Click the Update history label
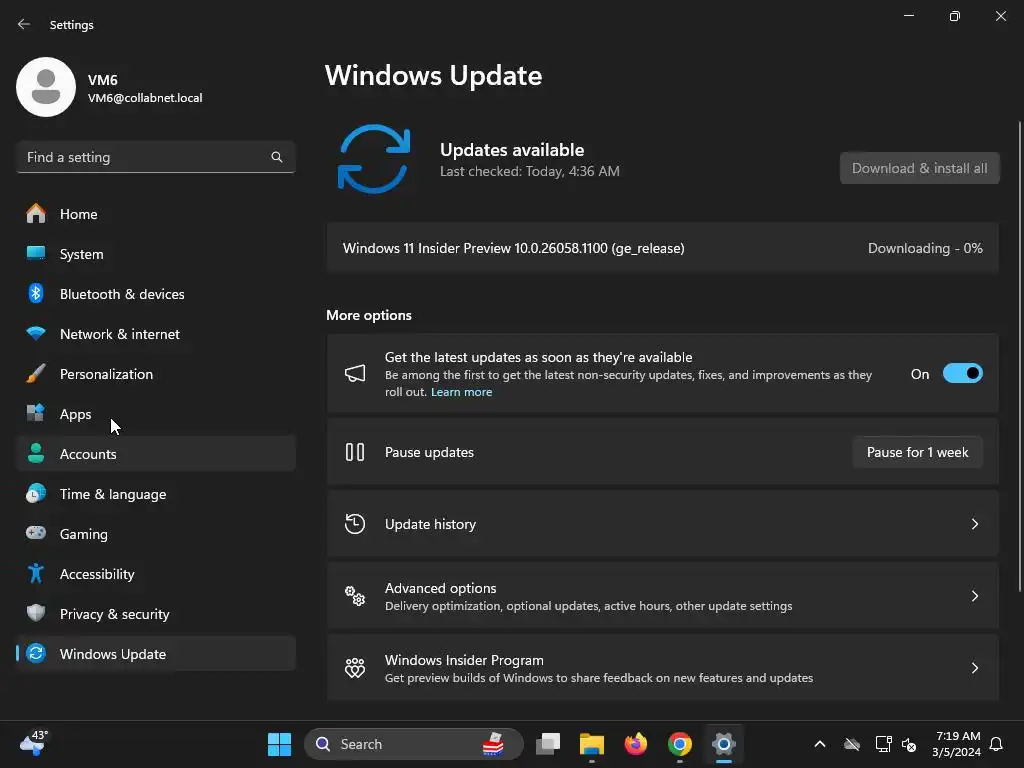Viewport: 1024px width, 768px height. click(430, 524)
